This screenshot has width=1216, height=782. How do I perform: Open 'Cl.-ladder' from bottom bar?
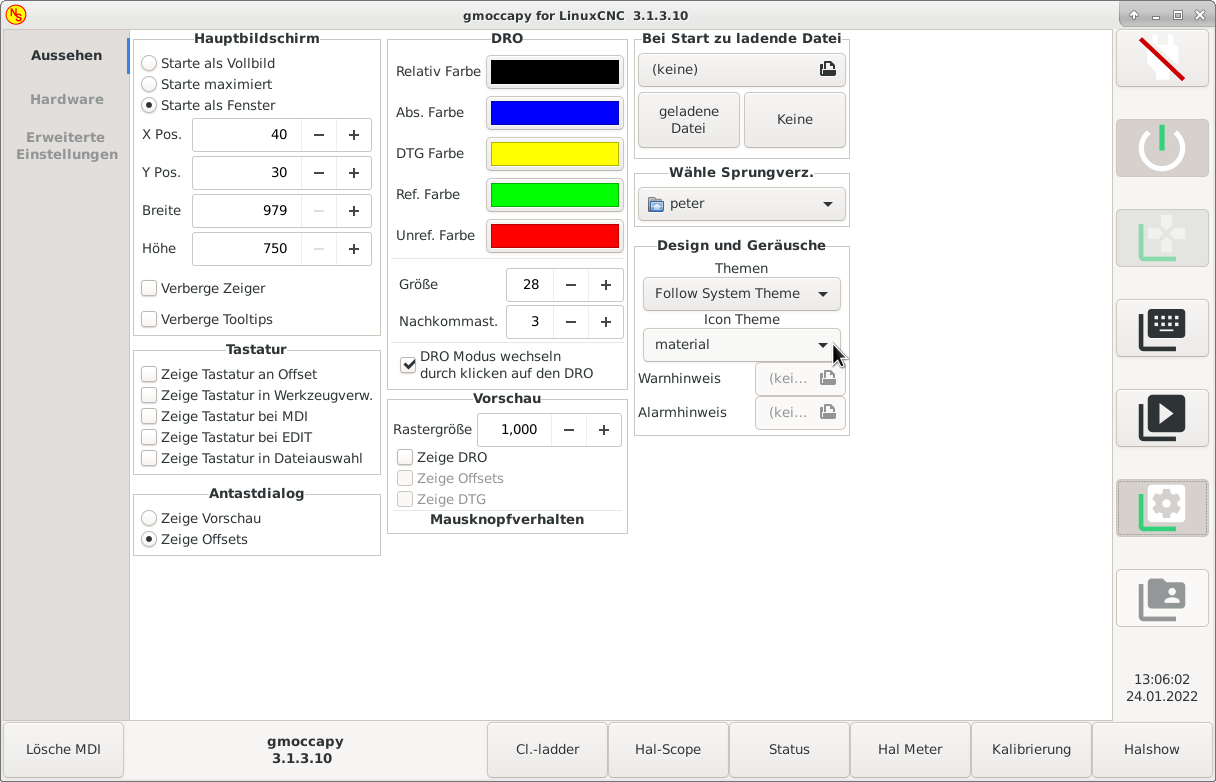547,749
